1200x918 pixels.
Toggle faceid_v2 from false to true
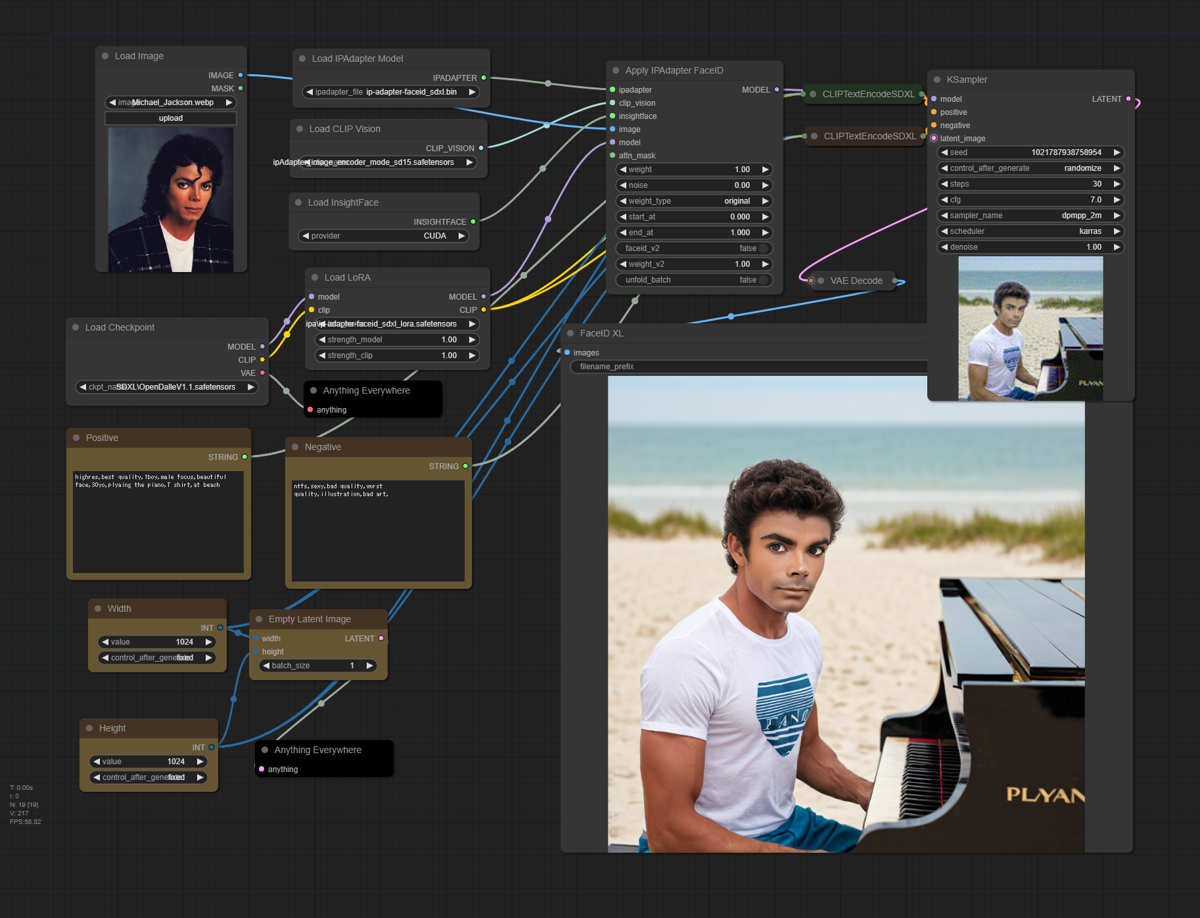(x=693, y=248)
